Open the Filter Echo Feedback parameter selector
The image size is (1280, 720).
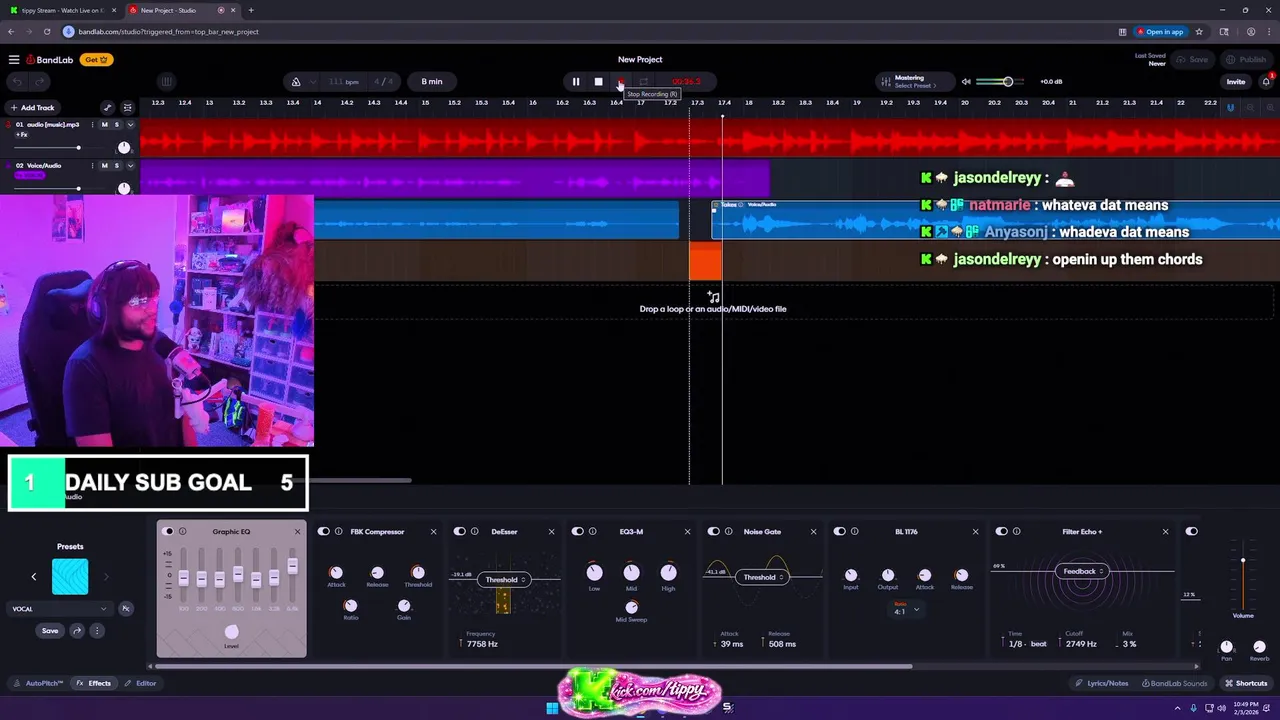[1083, 571]
